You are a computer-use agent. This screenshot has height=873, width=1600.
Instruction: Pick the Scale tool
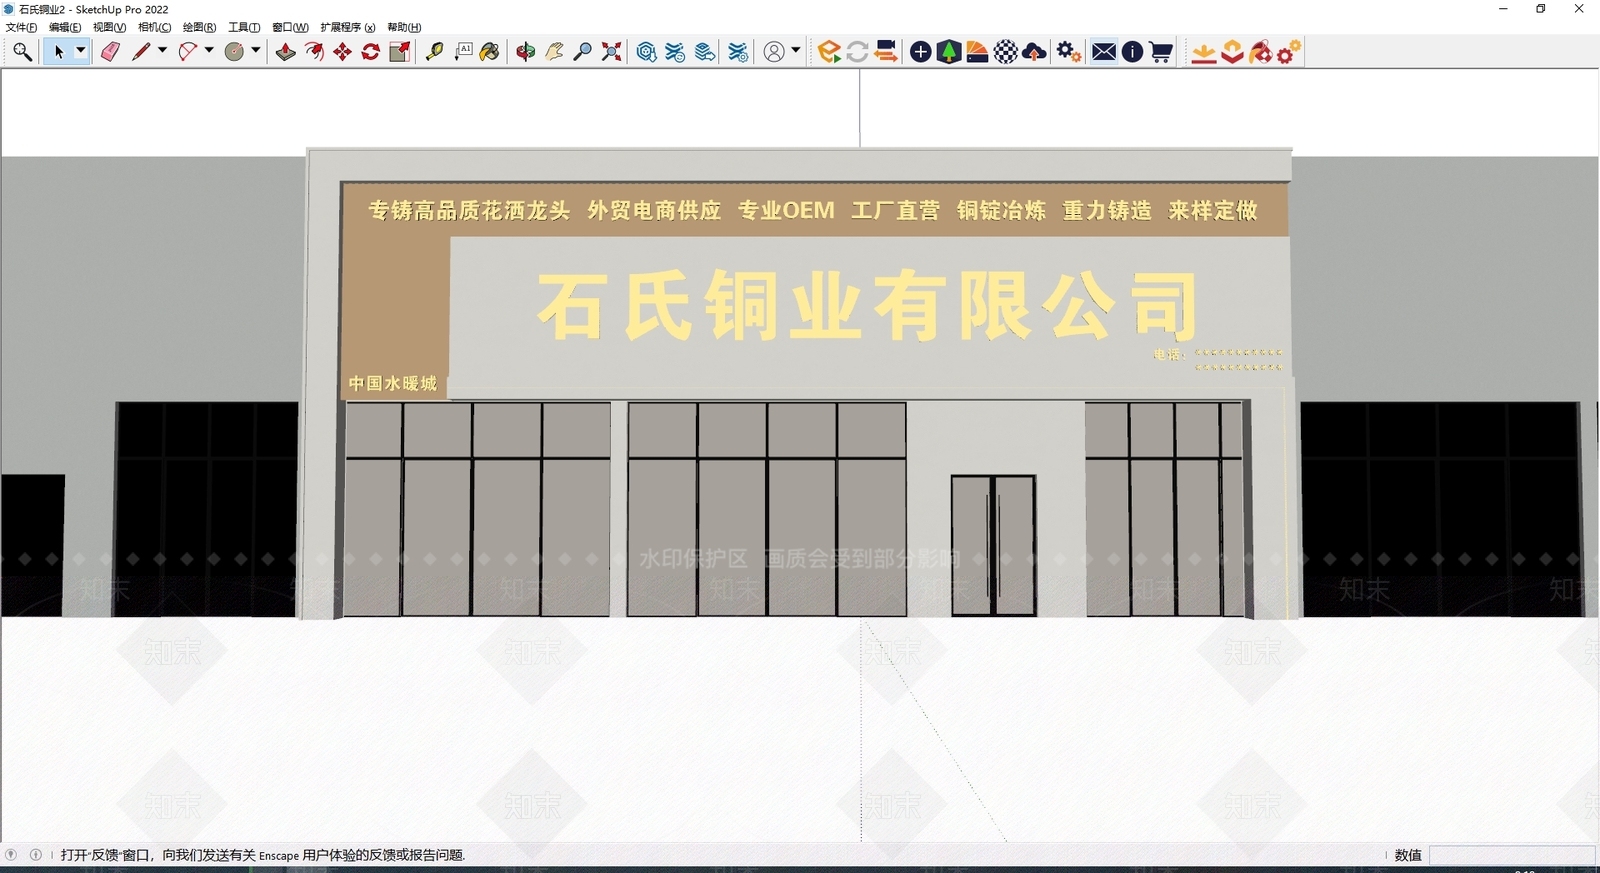(x=399, y=52)
